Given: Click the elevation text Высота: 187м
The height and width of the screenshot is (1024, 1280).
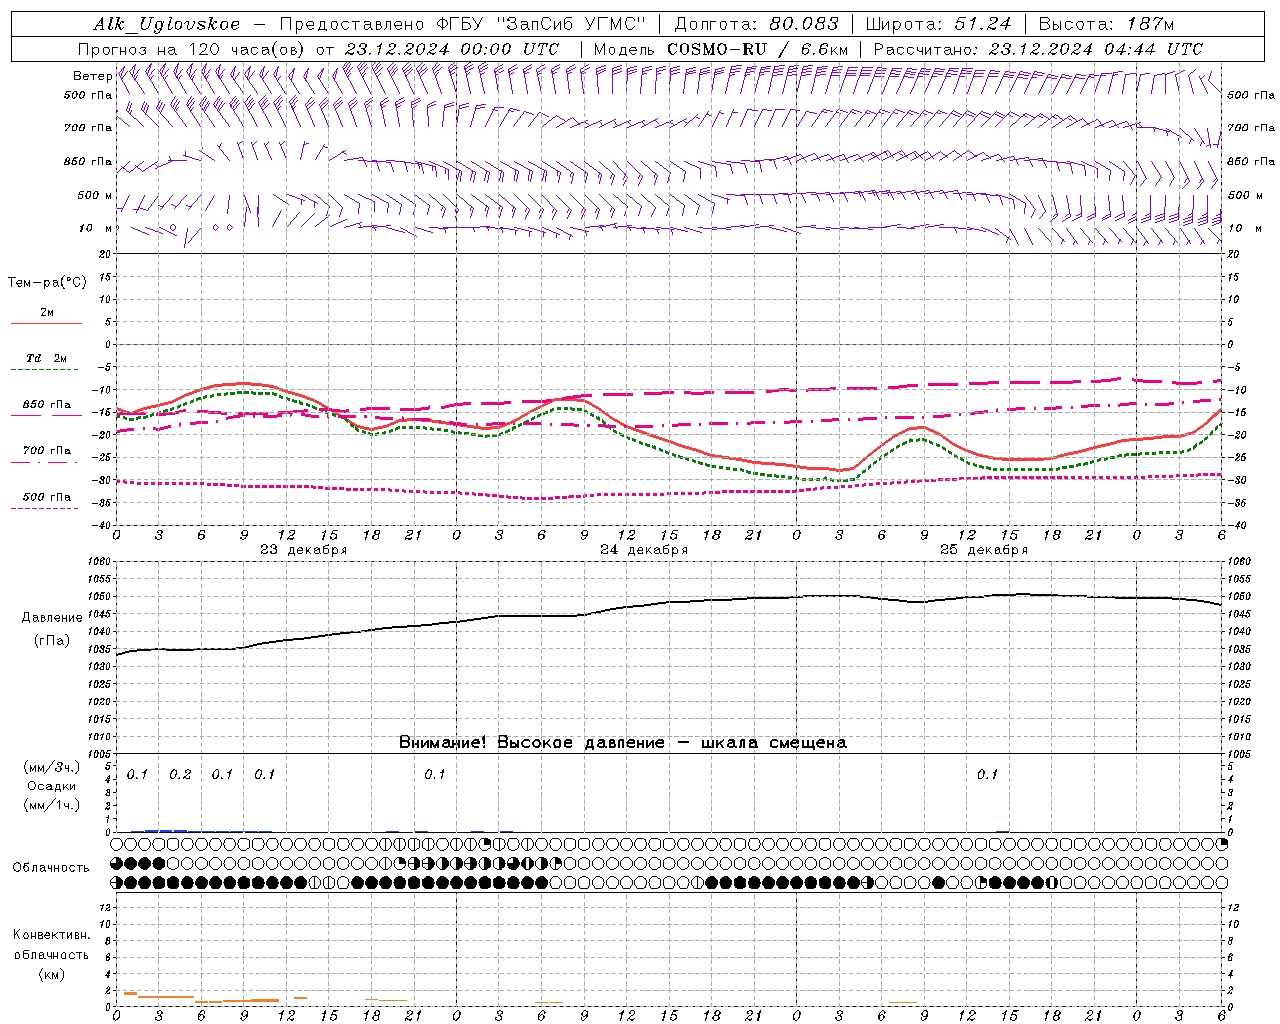Looking at the screenshot, I should 1106,24.
